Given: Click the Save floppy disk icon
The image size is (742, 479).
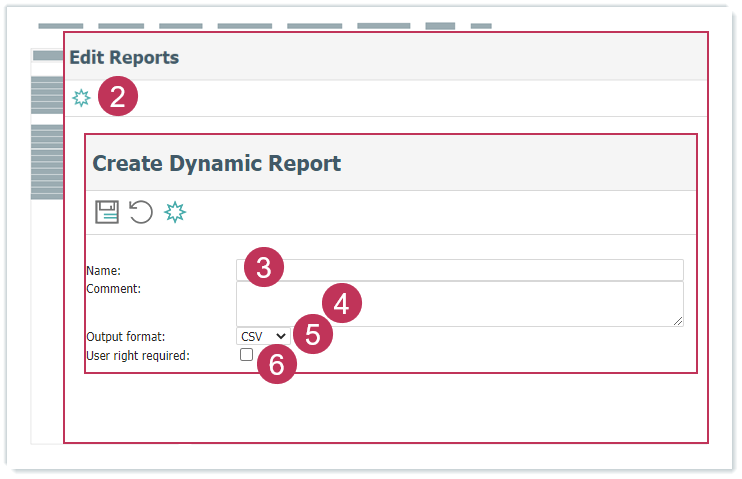Looking at the screenshot, I should (x=107, y=212).
